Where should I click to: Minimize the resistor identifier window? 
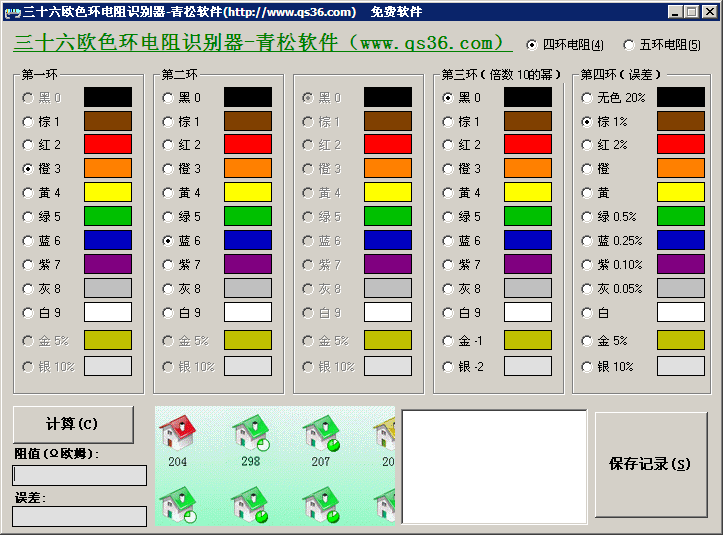pos(676,12)
